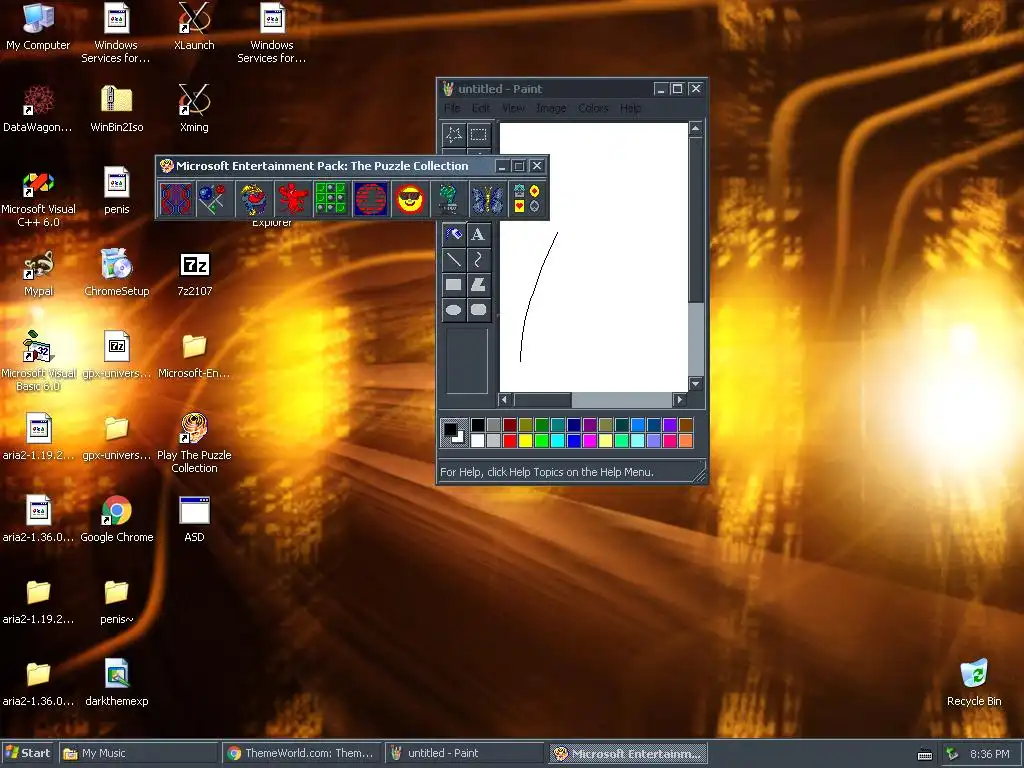Switch to My Music taskbar button
Image resolution: width=1024 pixels, height=768 pixels.
[x=138, y=753]
